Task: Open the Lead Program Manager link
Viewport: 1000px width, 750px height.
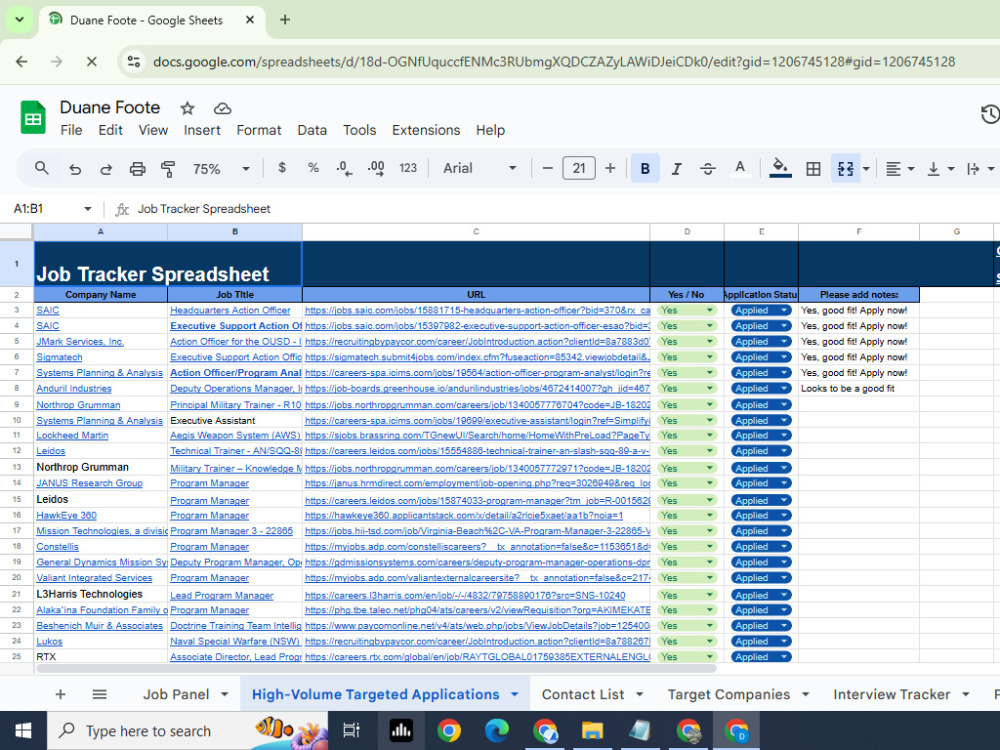Action: [x=221, y=595]
